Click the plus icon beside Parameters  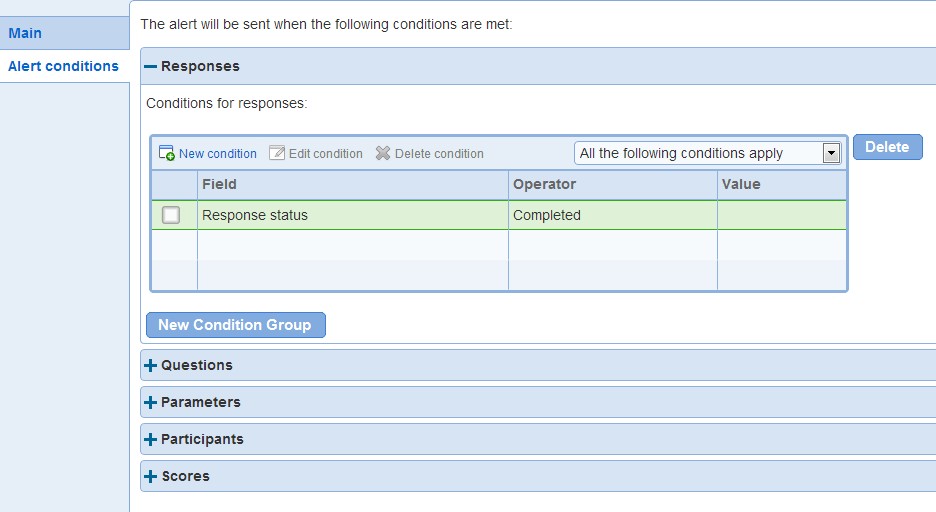pos(150,402)
